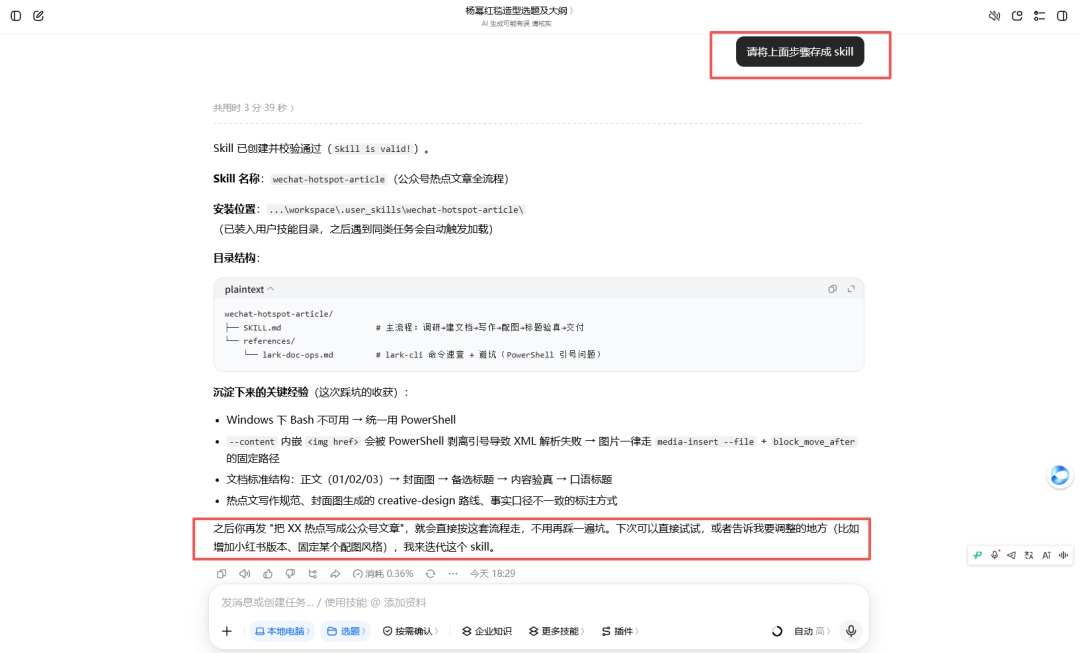This screenshot has width=1080, height=653.
Task: Click the translate icon in floating toolbar
Action: click(x=1028, y=555)
